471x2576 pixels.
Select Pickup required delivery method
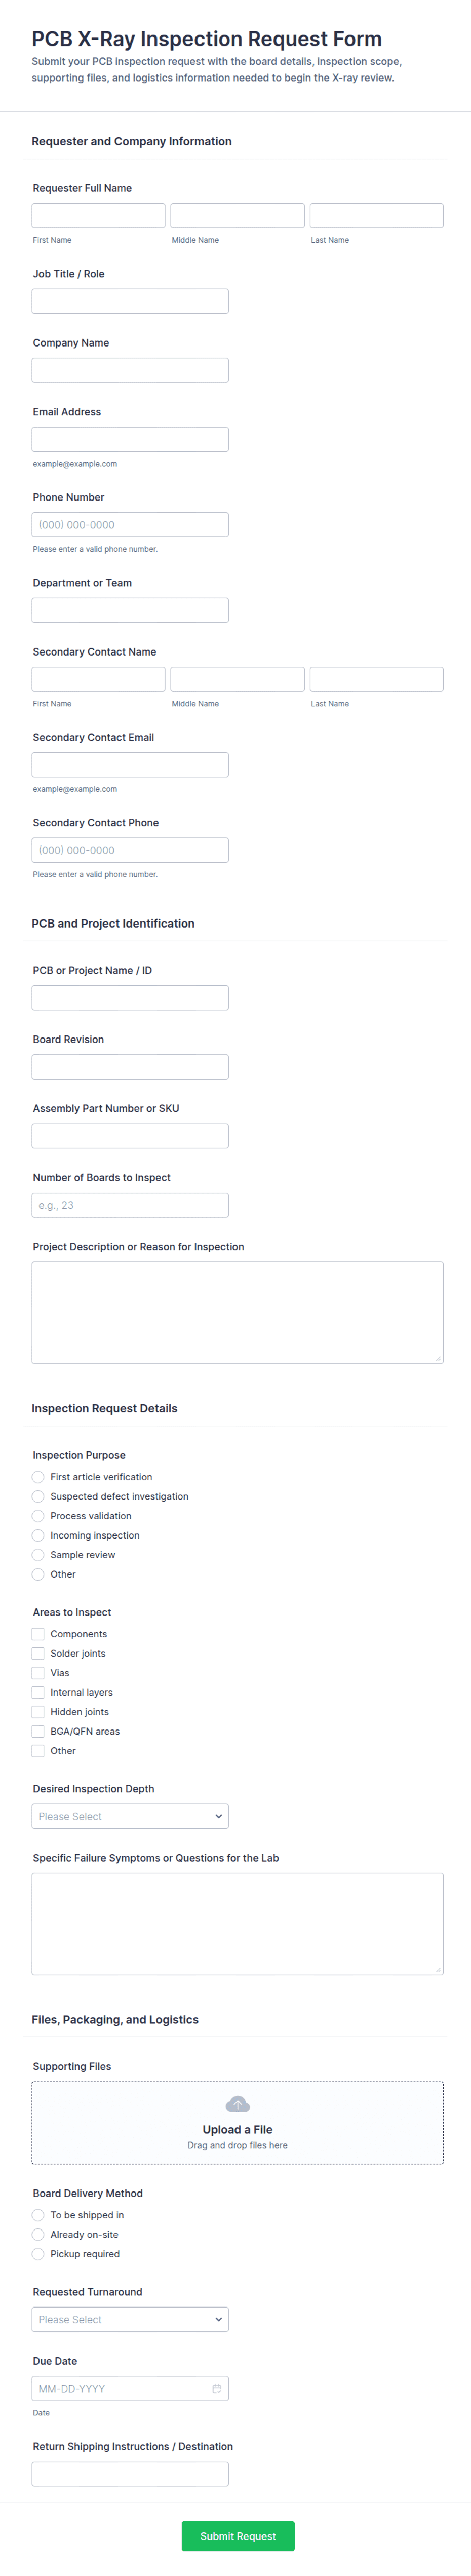[x=38, y=2254]
